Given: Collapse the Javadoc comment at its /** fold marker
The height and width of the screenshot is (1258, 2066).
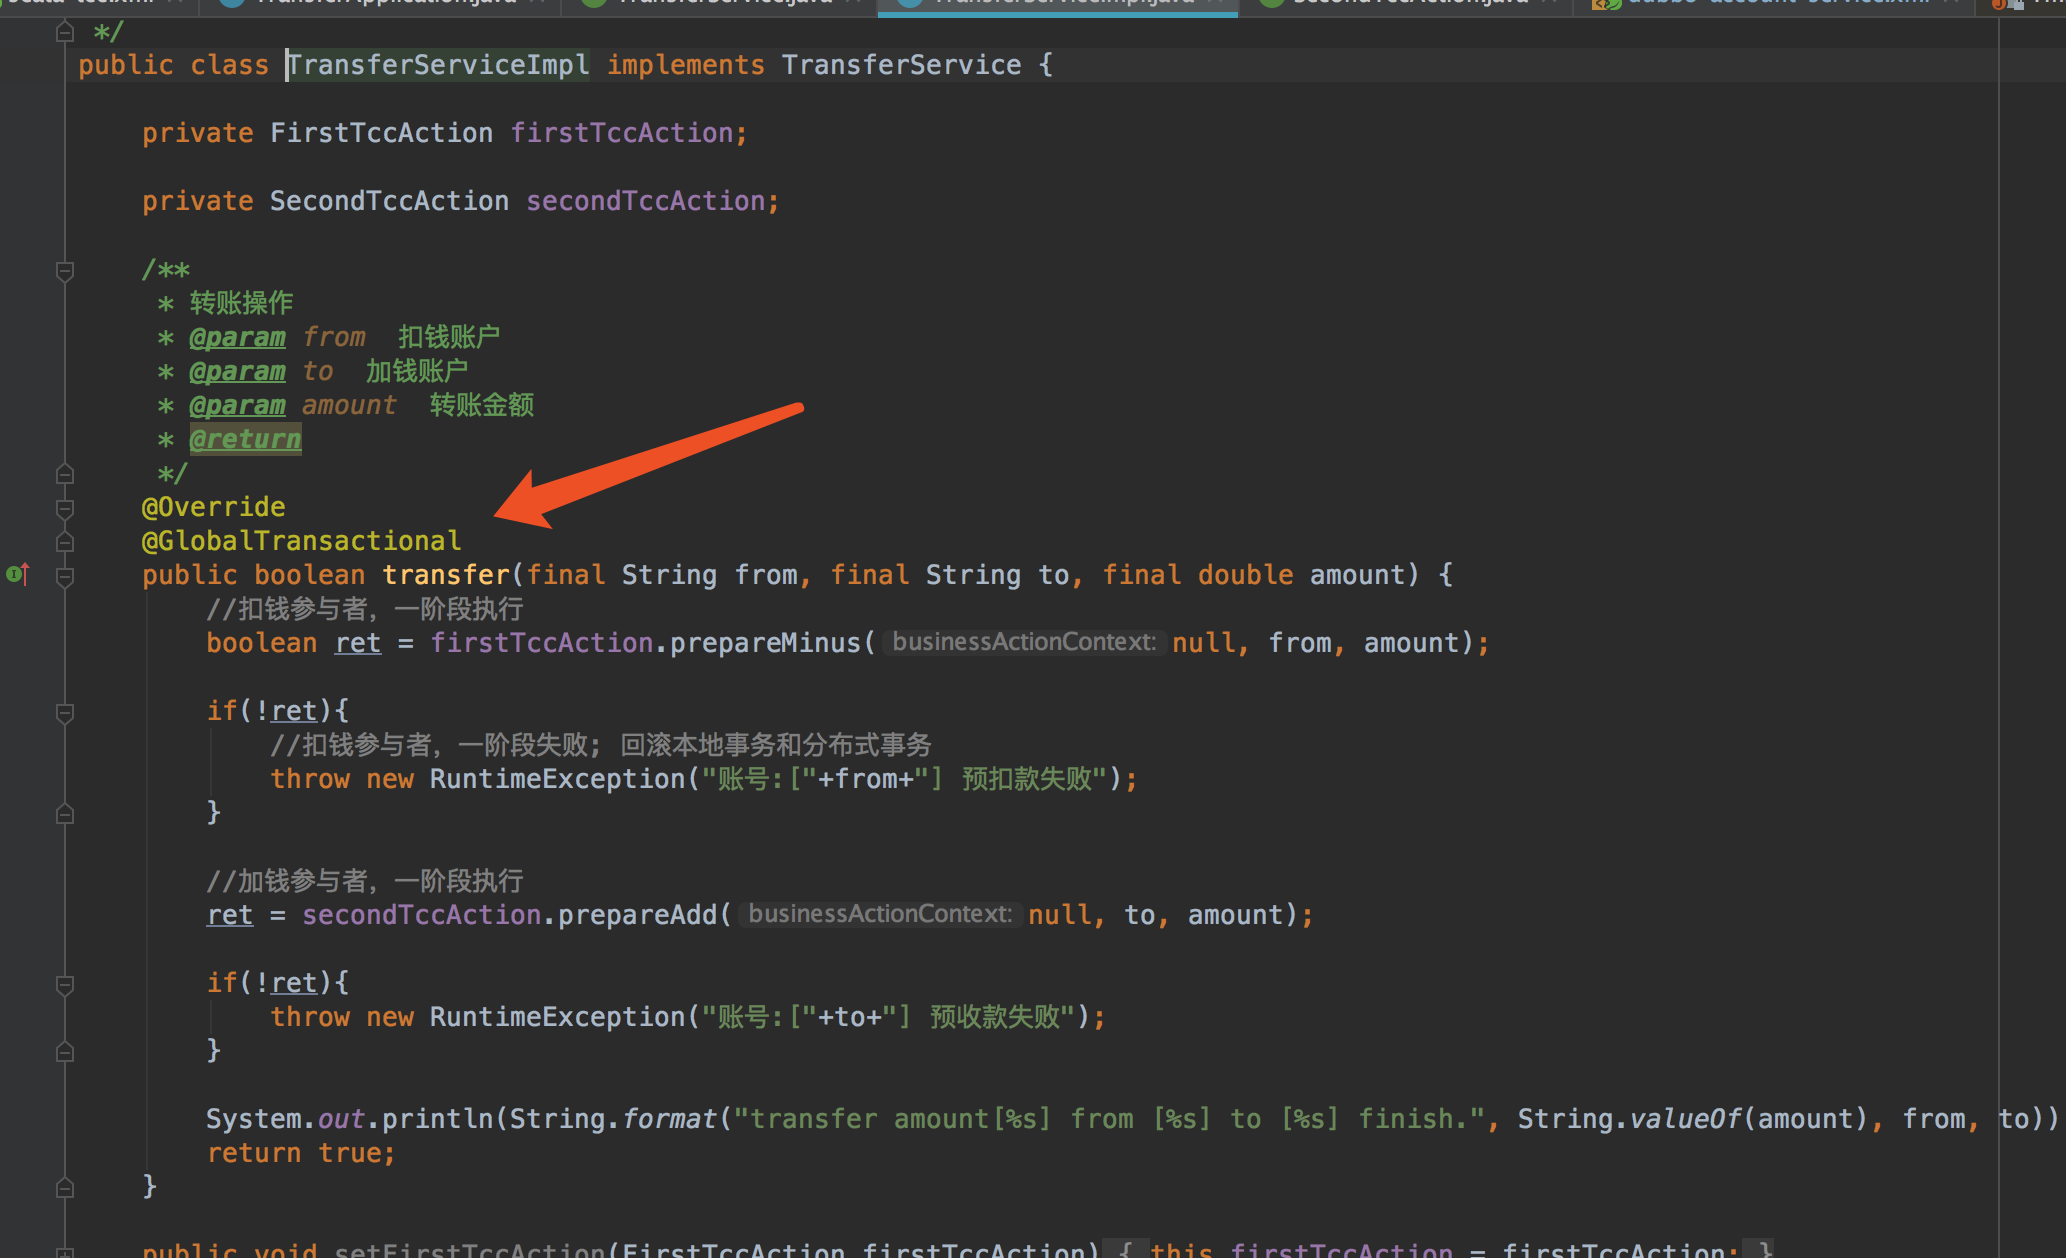Looking at the screenshot, I should (x=65, y=270).
